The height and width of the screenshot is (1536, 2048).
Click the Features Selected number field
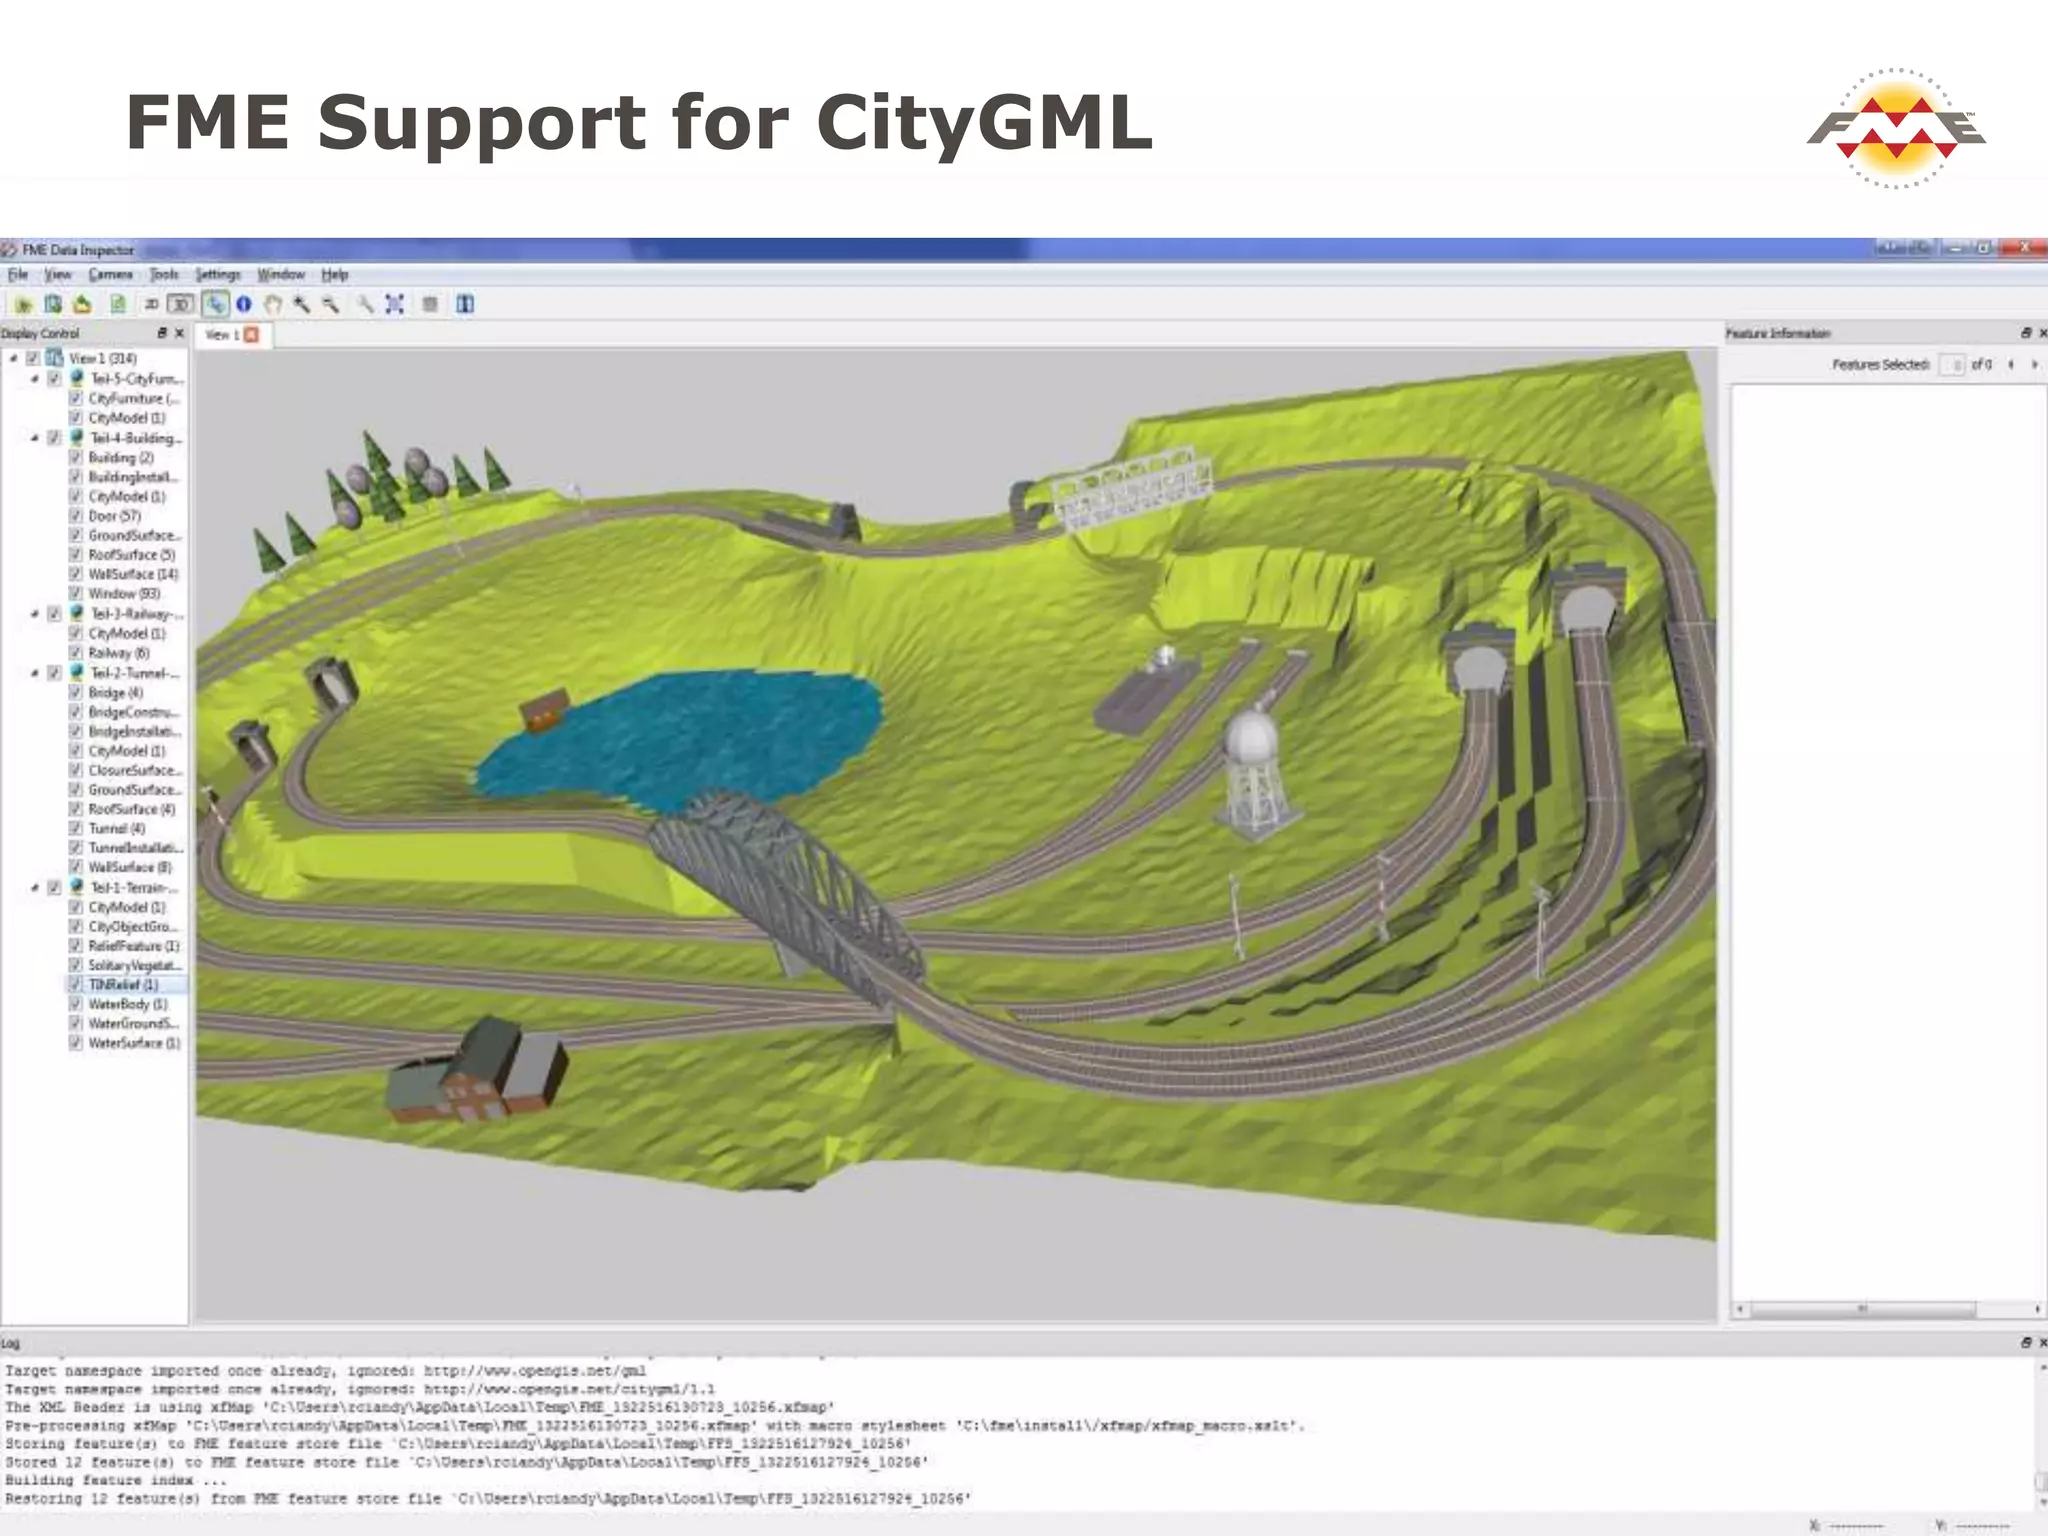[1951, 365]
